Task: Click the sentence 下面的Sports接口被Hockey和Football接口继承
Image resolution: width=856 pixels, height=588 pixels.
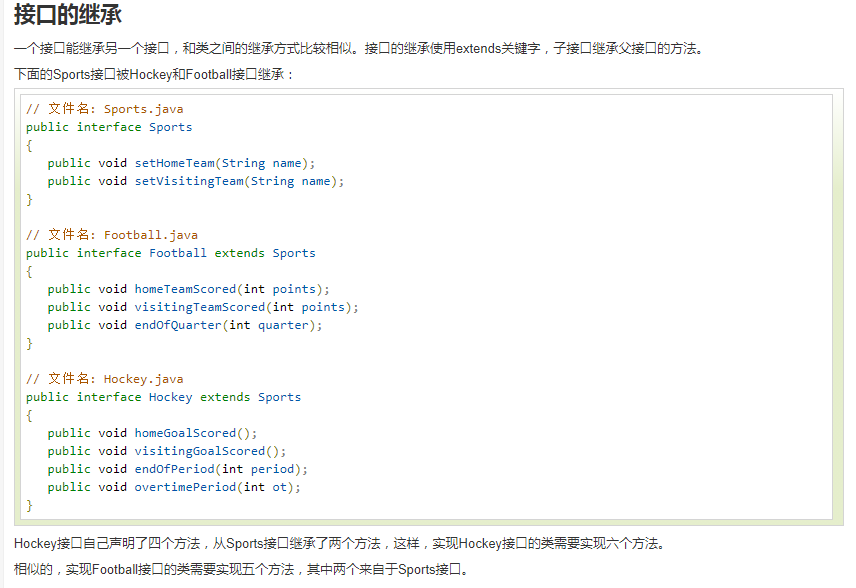Action: tap(153, 74)
